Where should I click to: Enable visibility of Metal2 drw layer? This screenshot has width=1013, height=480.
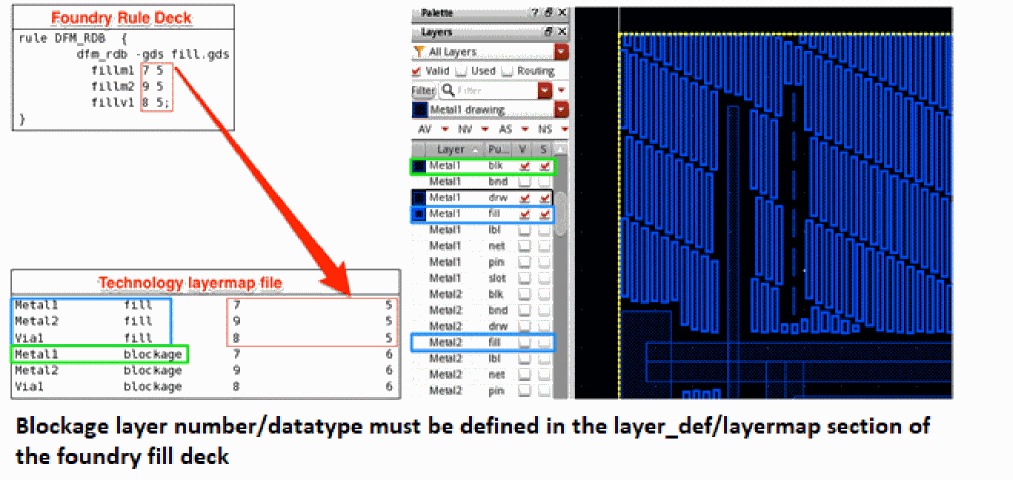click(525, 326)
